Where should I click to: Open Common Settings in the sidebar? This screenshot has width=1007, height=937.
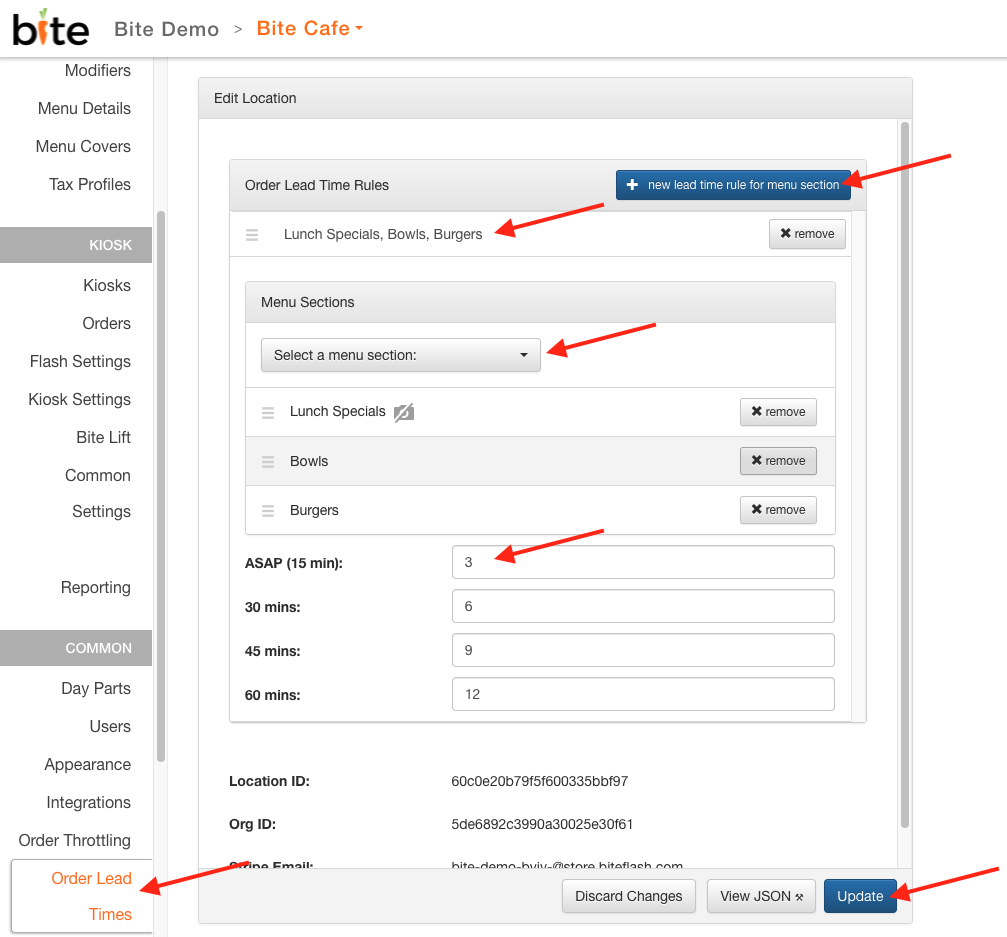(98, 493)
